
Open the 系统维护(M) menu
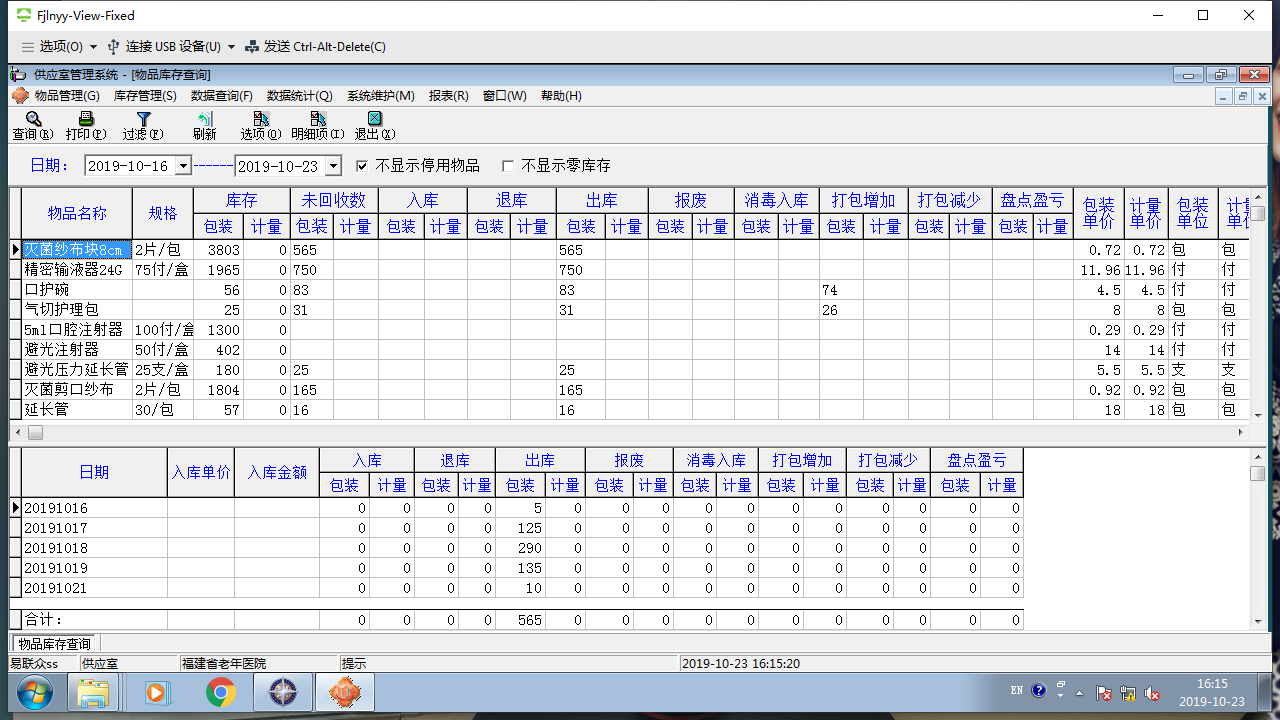381,96
